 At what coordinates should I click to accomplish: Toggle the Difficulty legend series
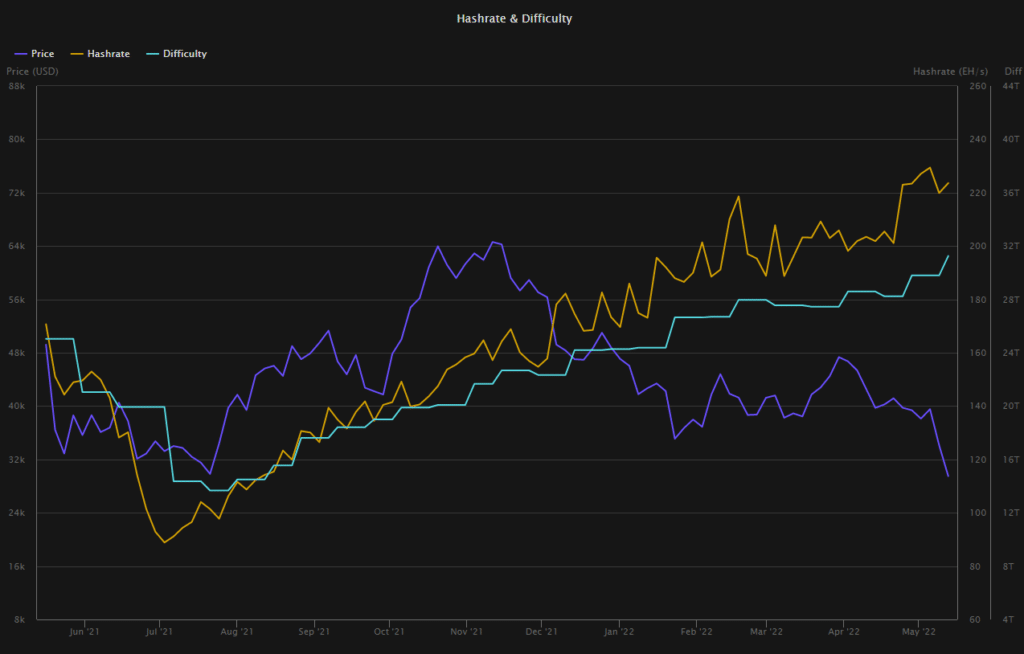[176, 54]
